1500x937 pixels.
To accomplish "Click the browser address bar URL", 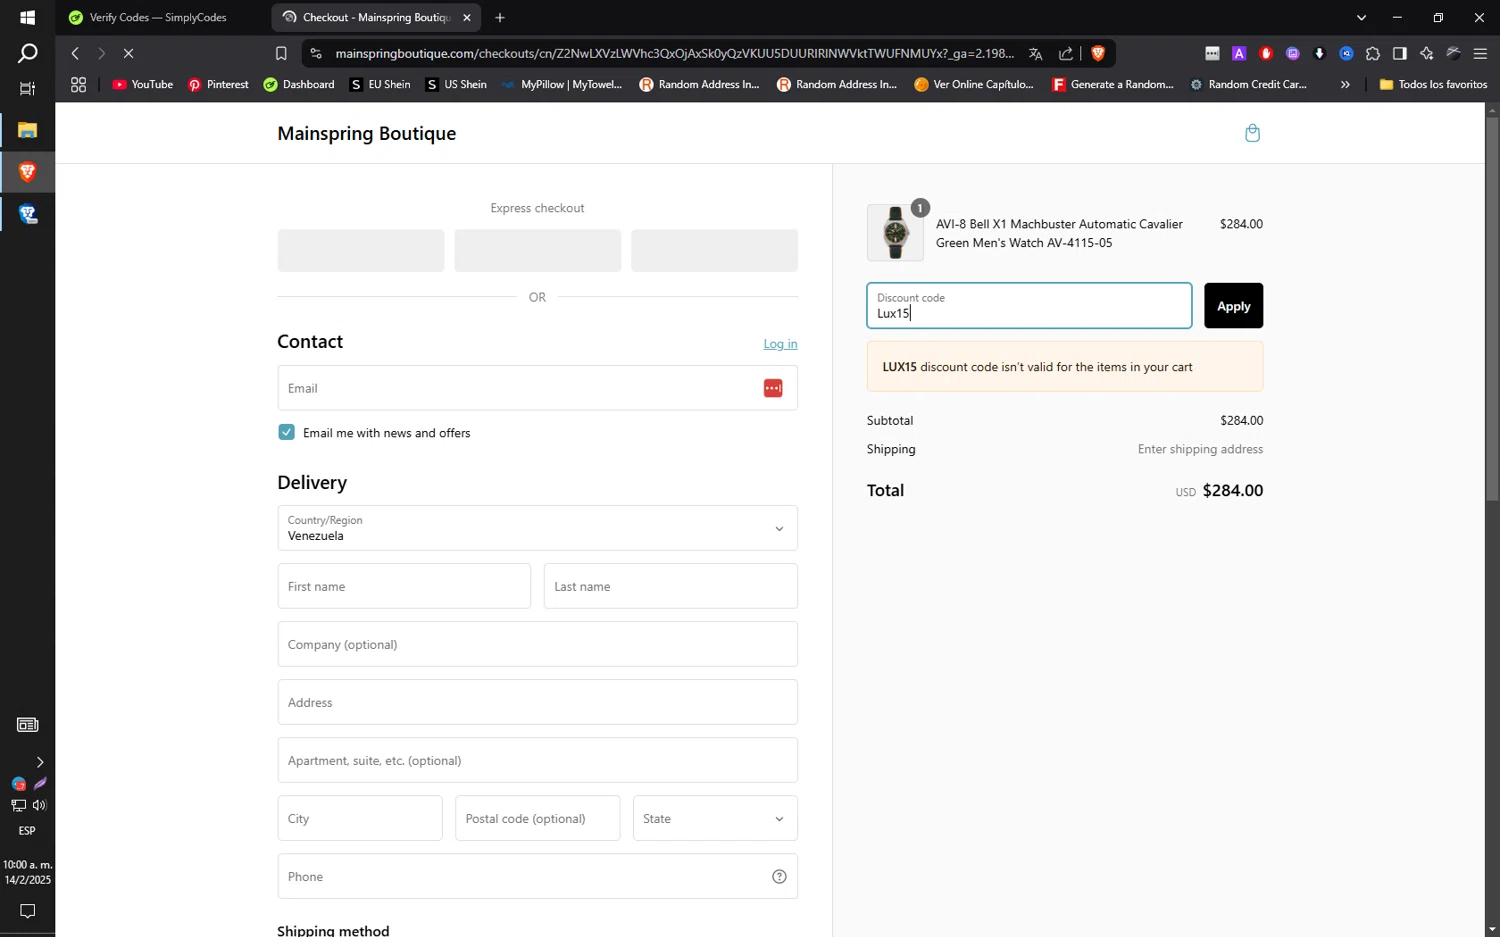I will (x=674, y=53).
